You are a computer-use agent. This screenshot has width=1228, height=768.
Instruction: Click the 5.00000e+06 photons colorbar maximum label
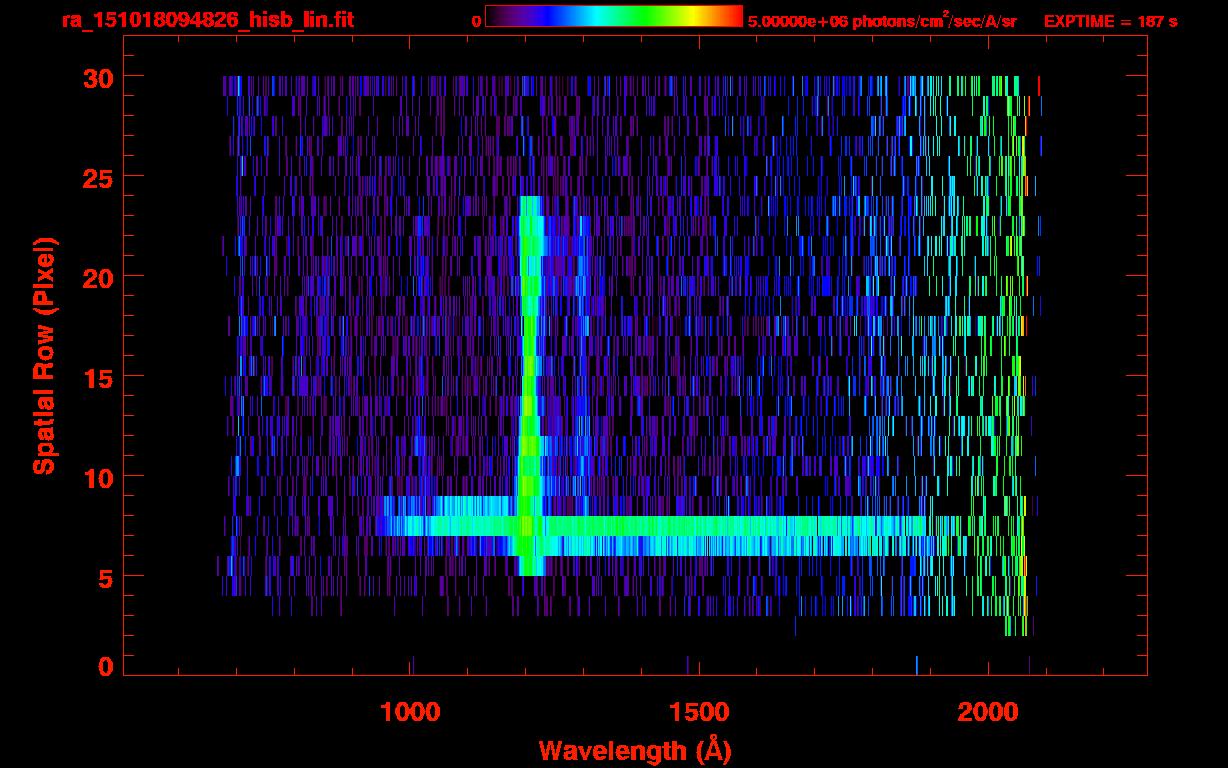point(882,20)
